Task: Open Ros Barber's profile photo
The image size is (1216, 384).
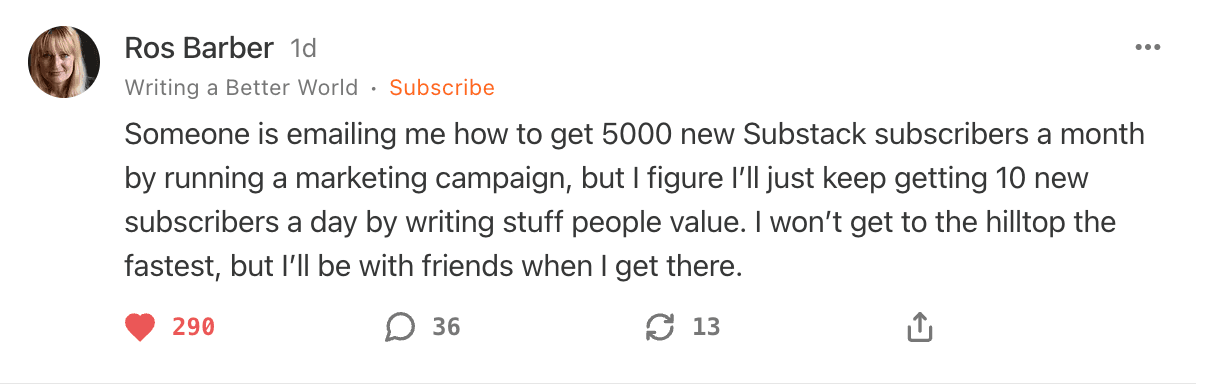Action: click(x=64, y=62)
